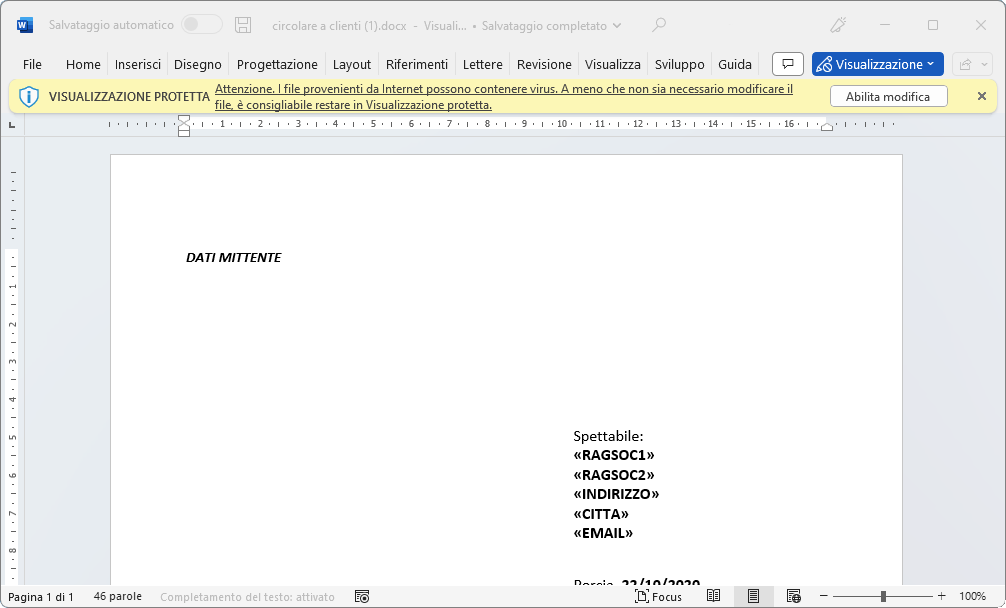Click the macro recording icon in status bar
This screenshot has width=1006, height=608.
point(362,596)
